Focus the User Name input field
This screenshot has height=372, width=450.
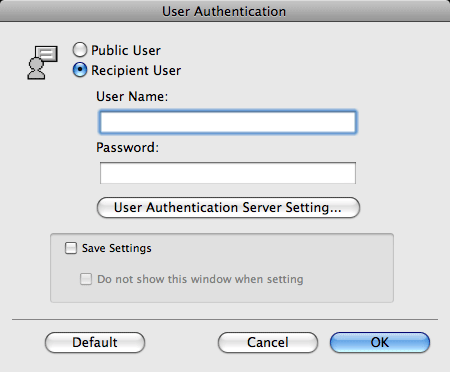coord(228,122)
